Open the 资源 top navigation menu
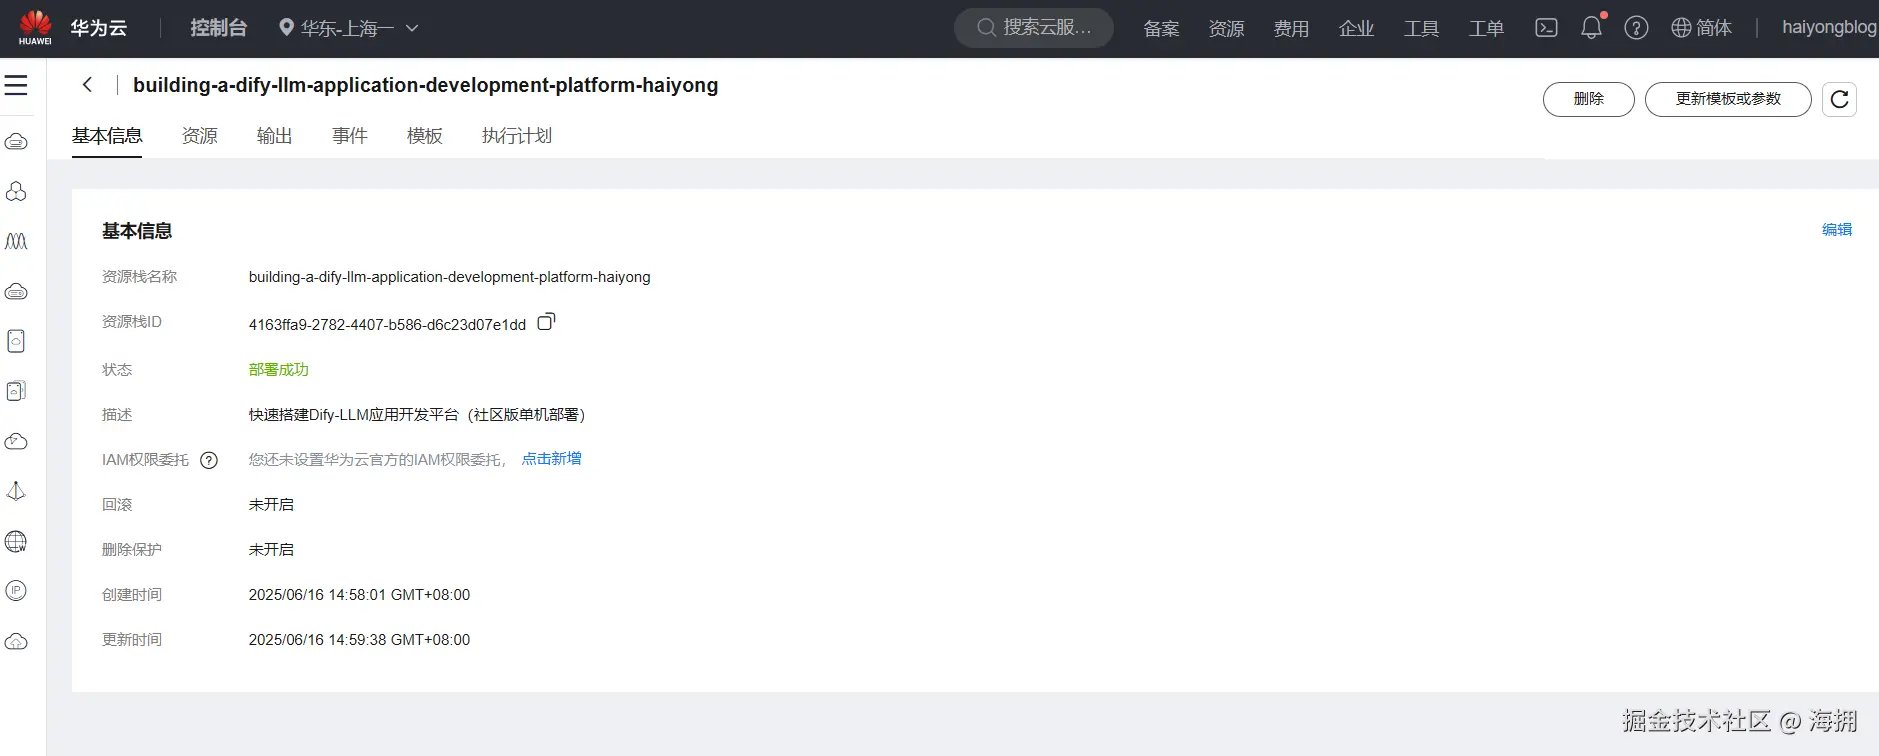1879x756 pixels. 1226,29
